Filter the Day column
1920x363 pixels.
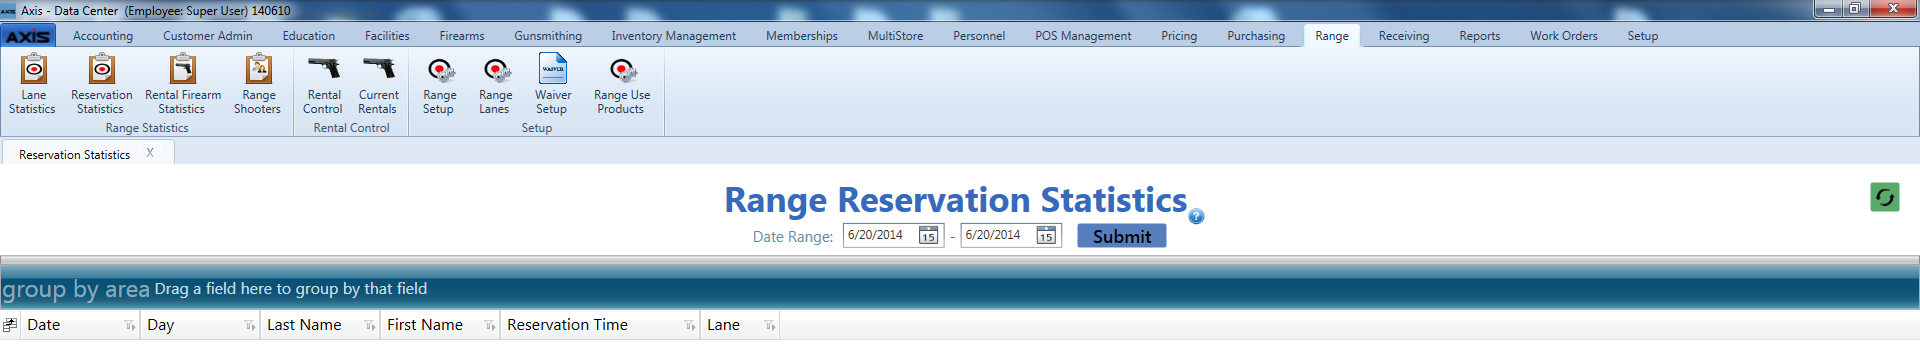249,326
